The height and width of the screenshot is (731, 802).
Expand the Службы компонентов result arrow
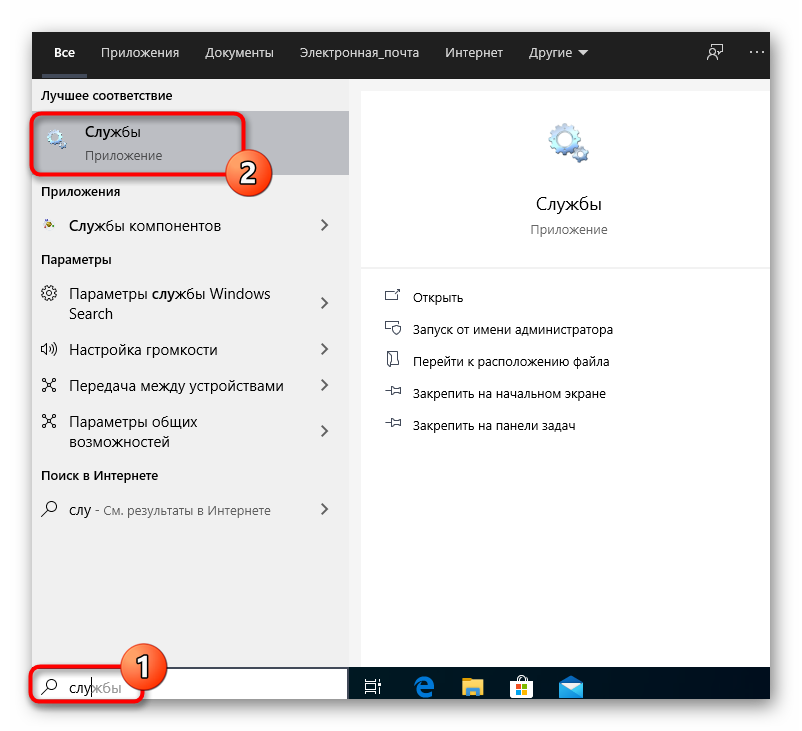(324, 226)
